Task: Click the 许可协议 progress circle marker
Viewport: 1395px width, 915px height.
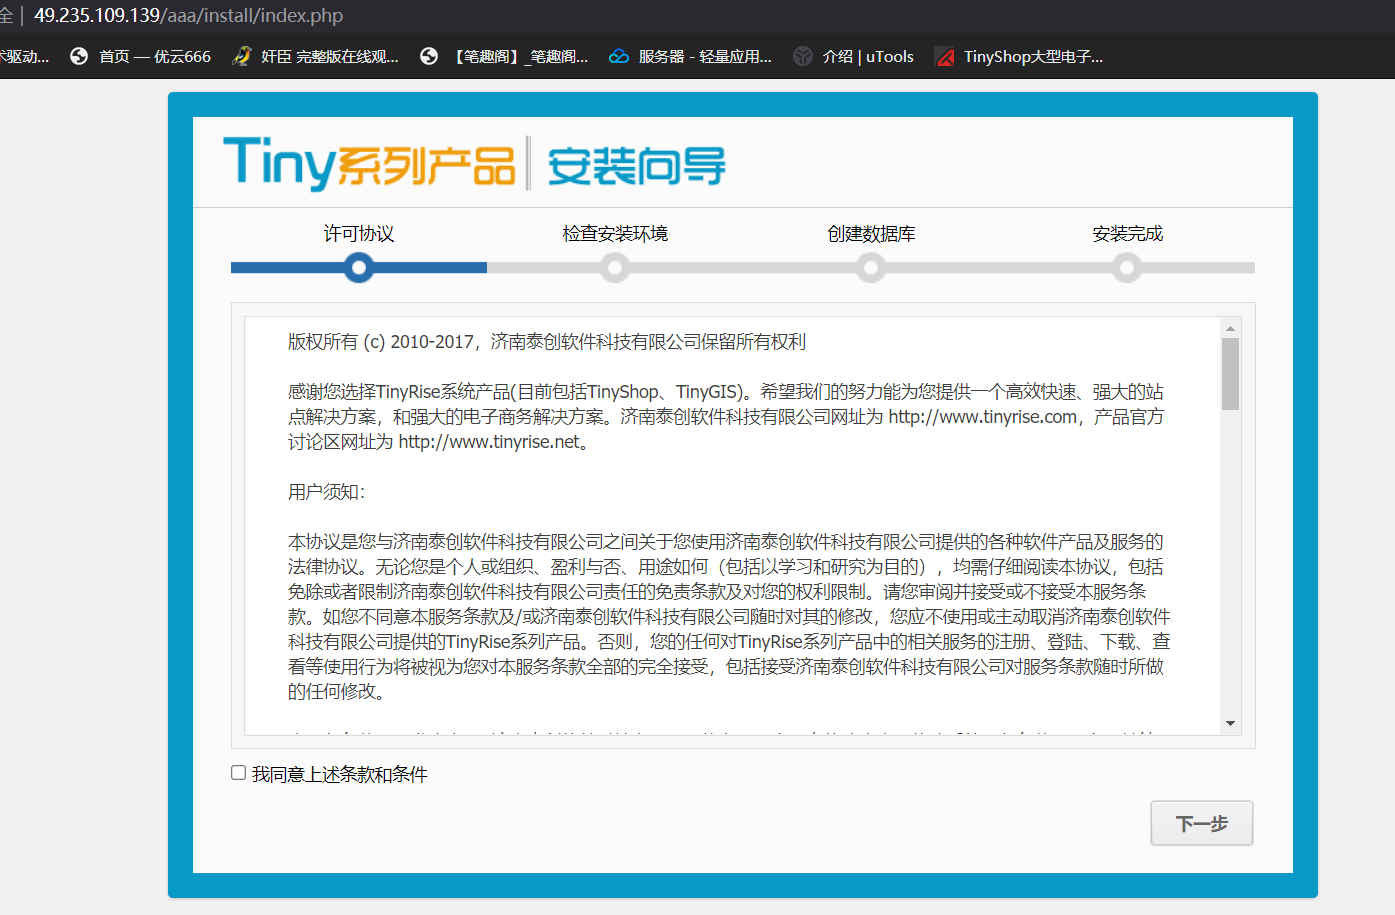Action: 359,268
